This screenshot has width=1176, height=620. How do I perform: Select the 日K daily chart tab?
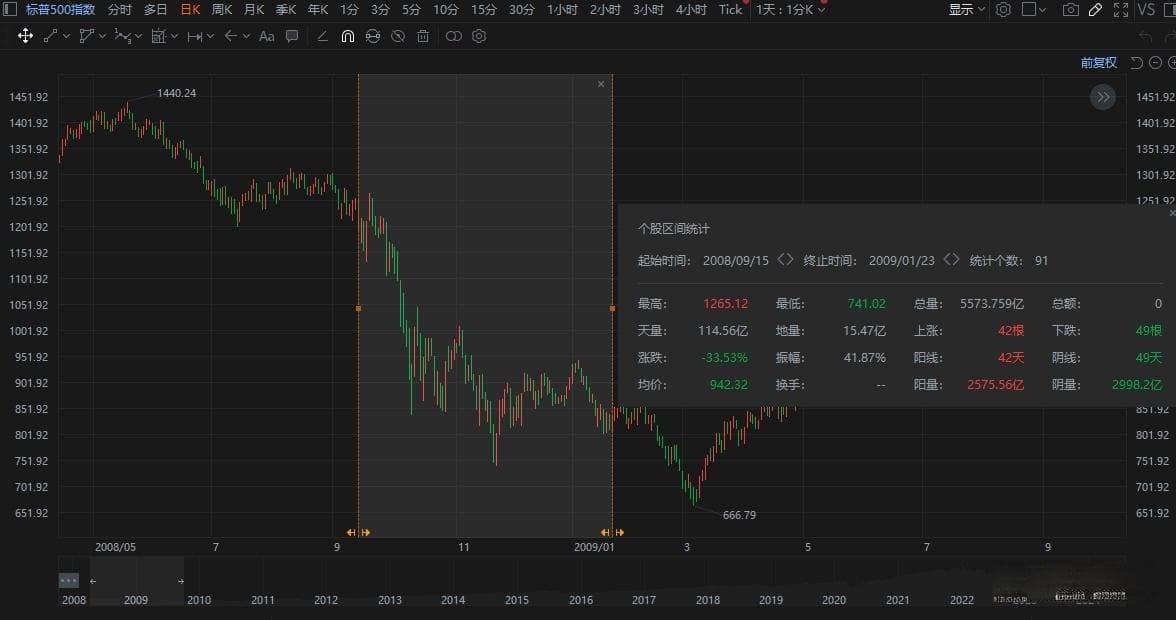190,9
